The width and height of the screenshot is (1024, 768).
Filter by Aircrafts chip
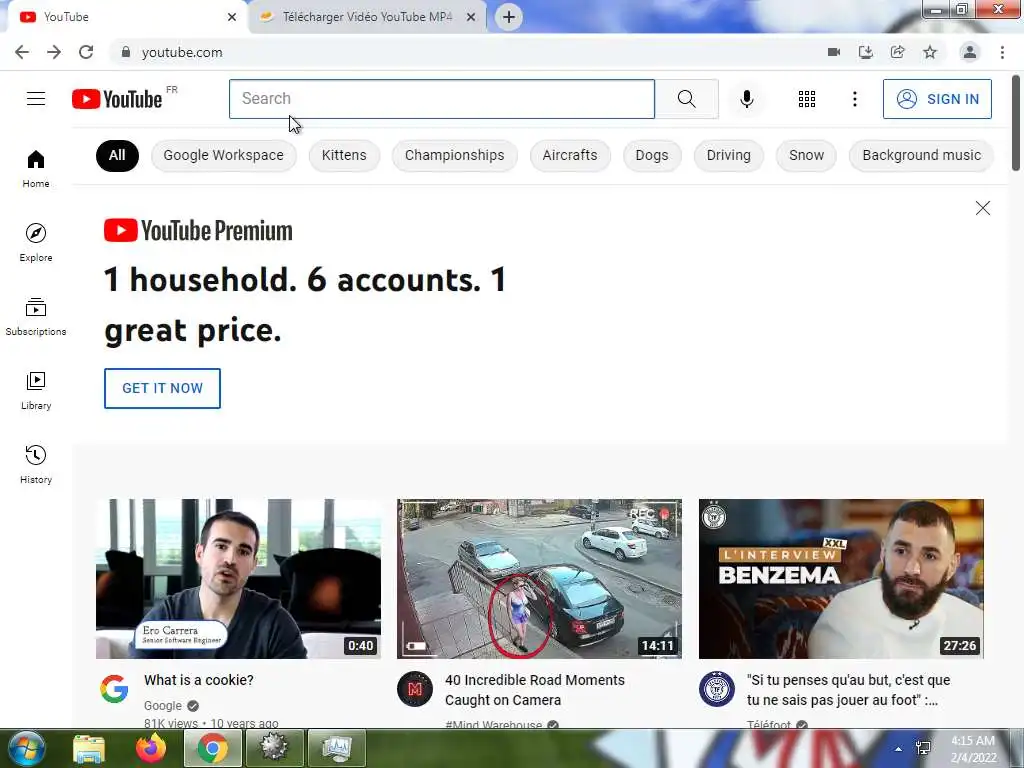[570, 155]
